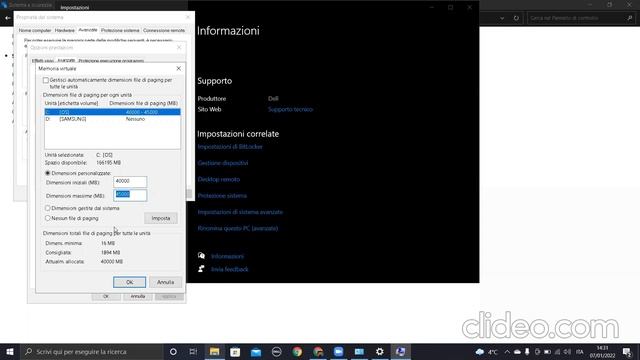Show hidden tray icons chevron
Viewport: 640px width, 360px height.
coord(507,351)
